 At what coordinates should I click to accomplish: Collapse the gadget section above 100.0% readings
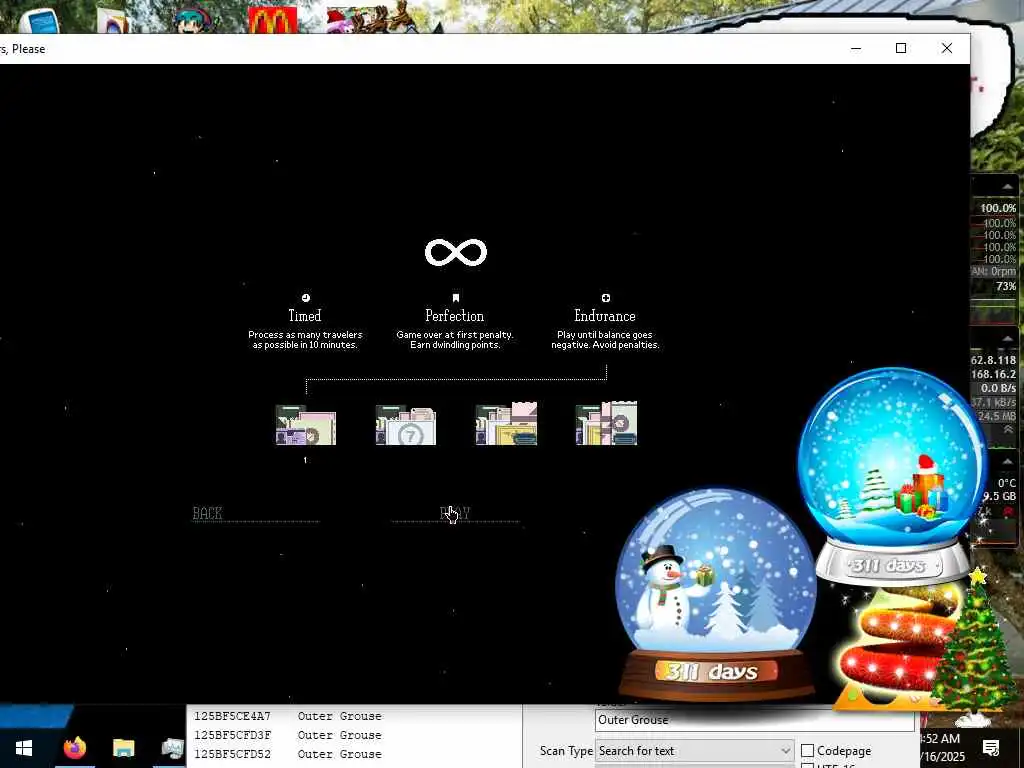coord(1006,188)
